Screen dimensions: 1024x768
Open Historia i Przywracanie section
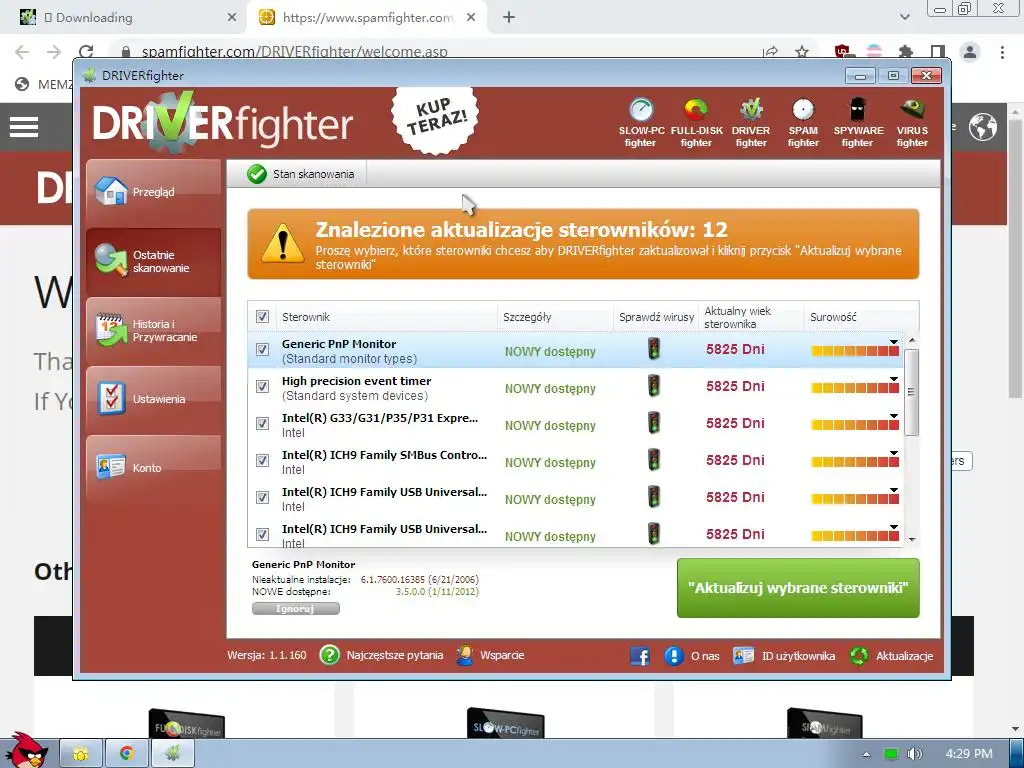point(153,330)
